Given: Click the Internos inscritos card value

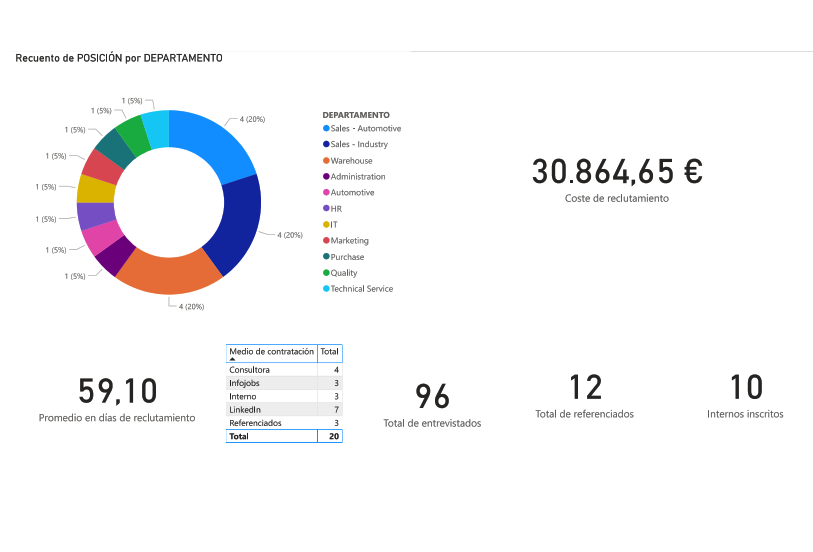Looking at the screenshot, I should [746, 388].
